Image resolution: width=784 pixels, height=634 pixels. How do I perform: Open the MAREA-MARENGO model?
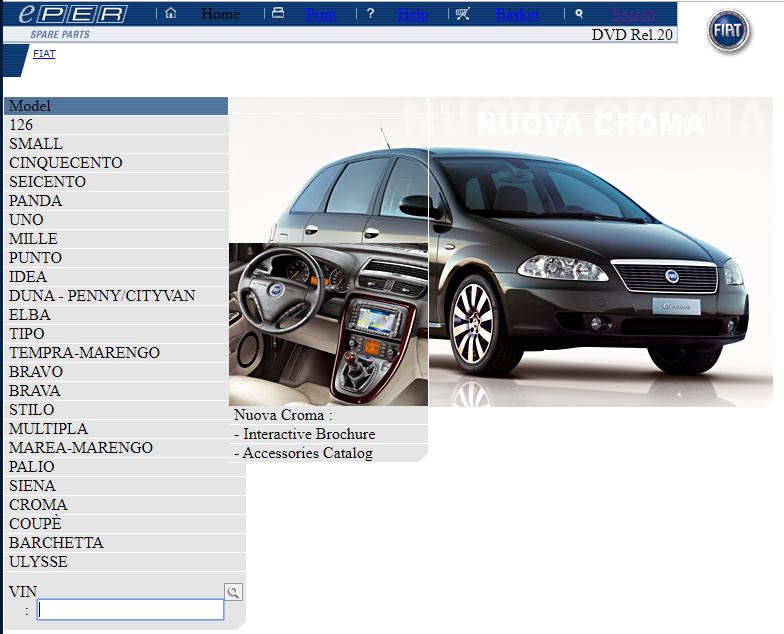pyautogui.click(x=116, y=448)
